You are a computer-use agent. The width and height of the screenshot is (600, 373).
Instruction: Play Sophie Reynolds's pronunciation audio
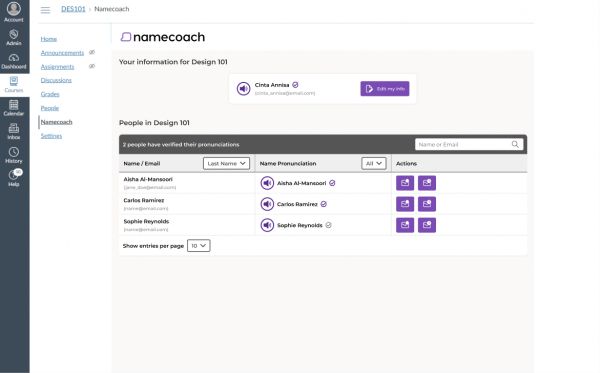coord(267,225)
